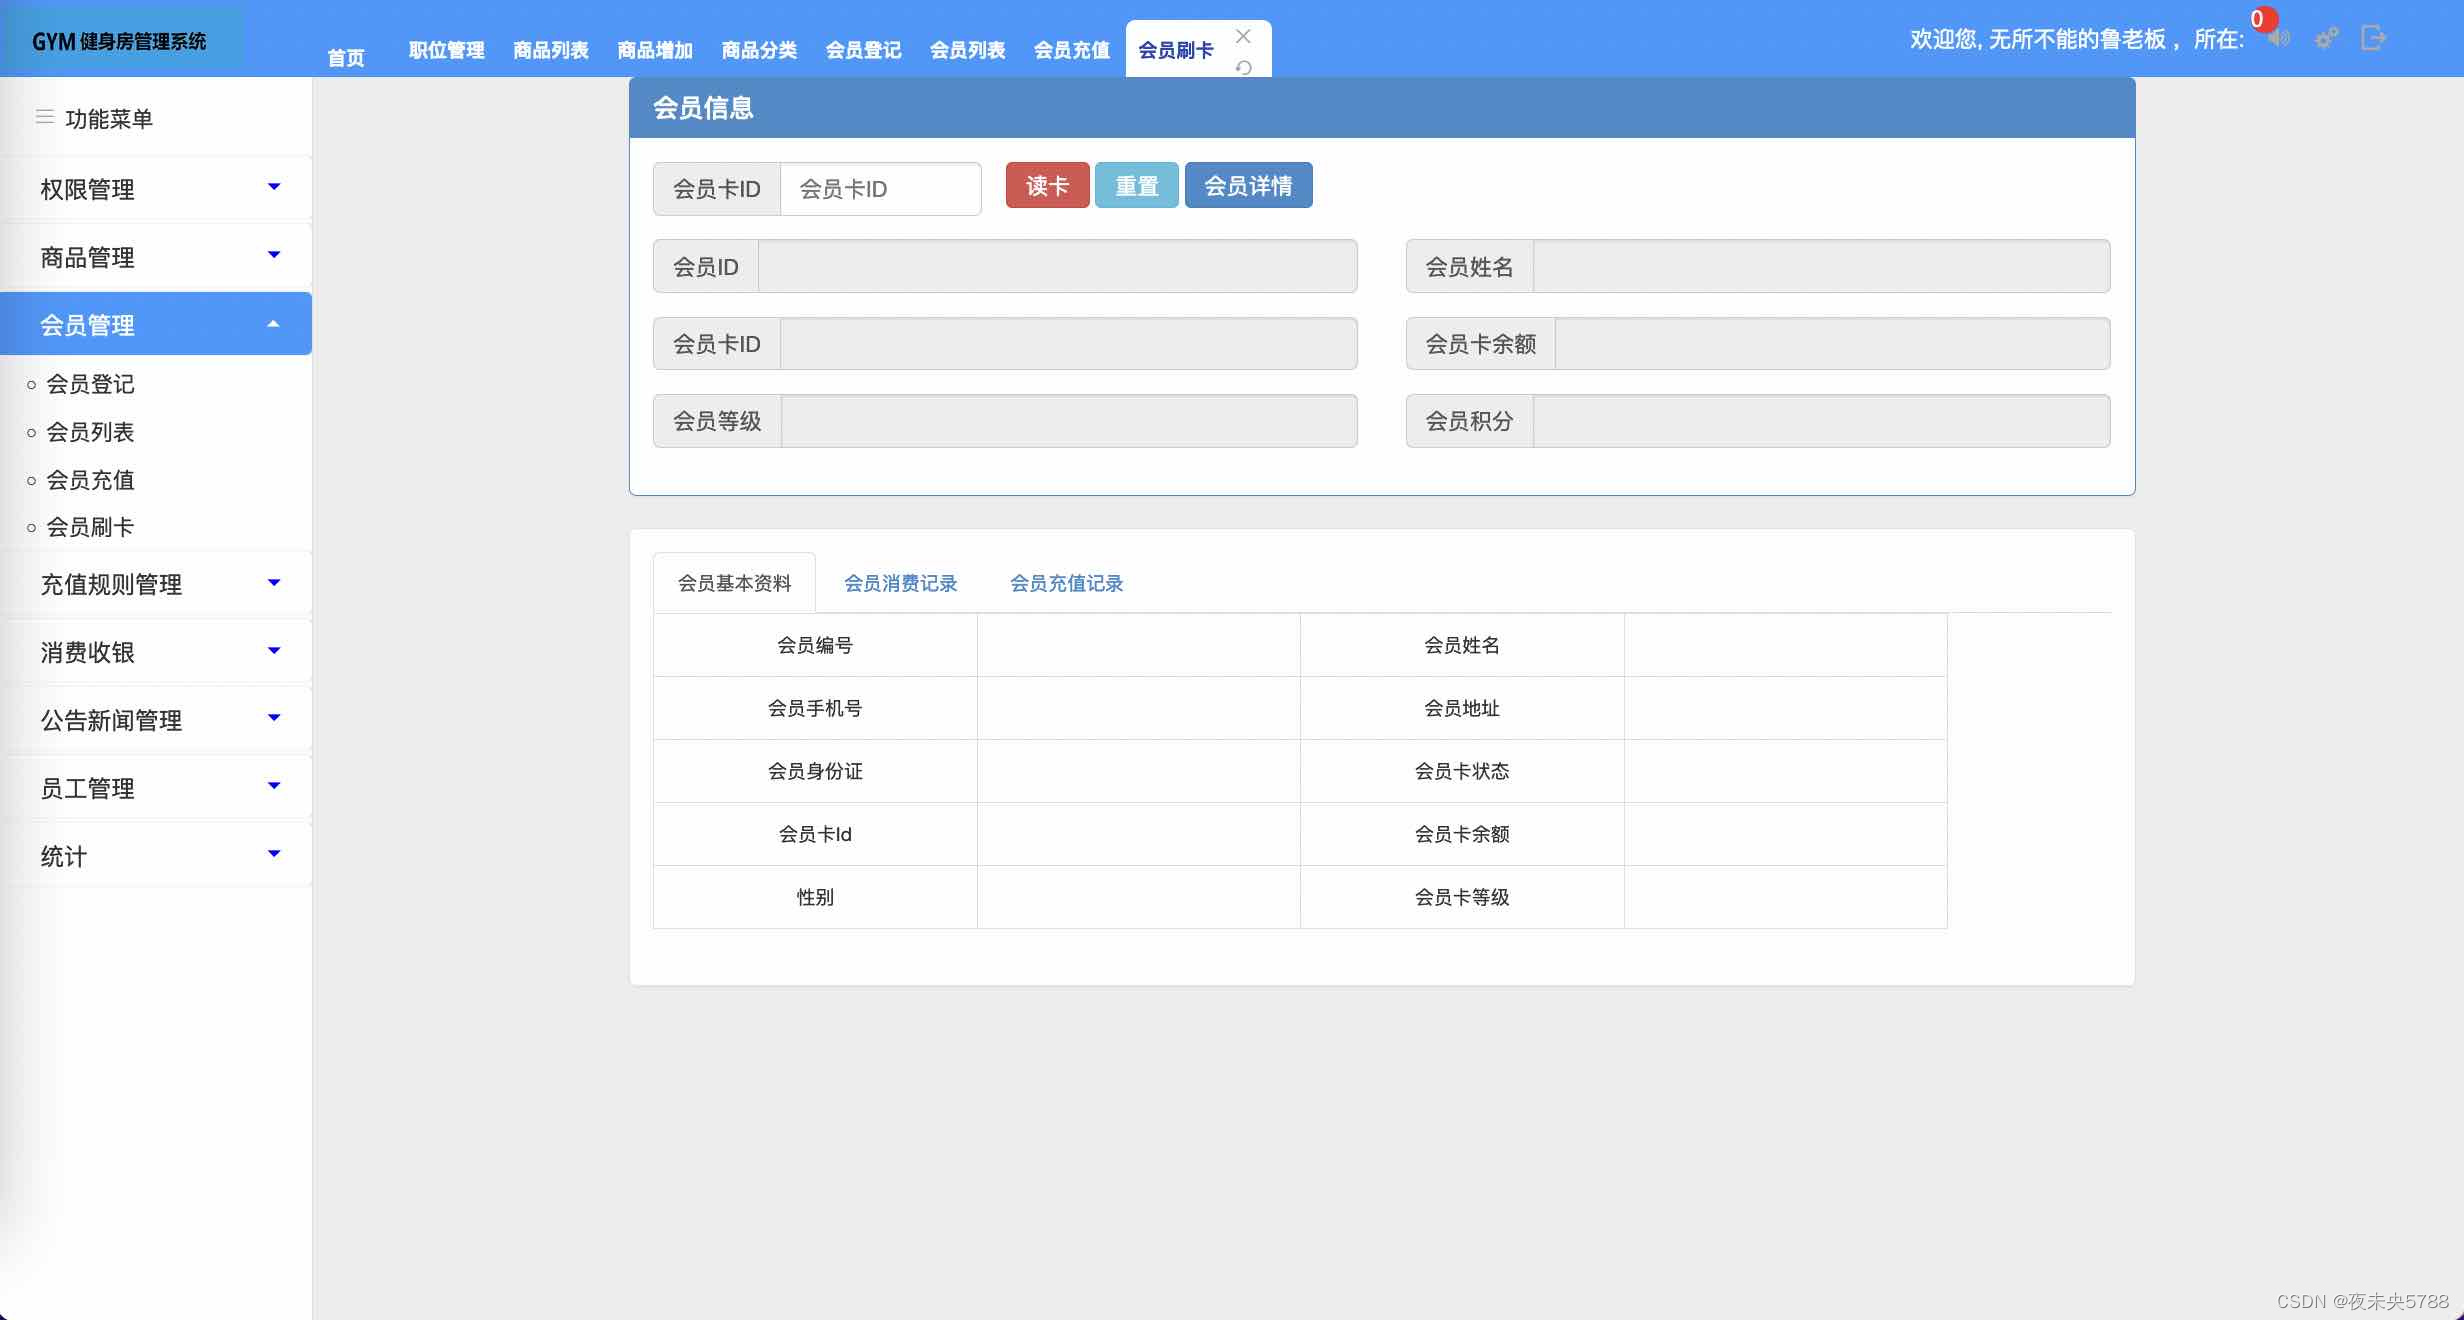Click the 会员详情 button

[x=1248, y=186]
